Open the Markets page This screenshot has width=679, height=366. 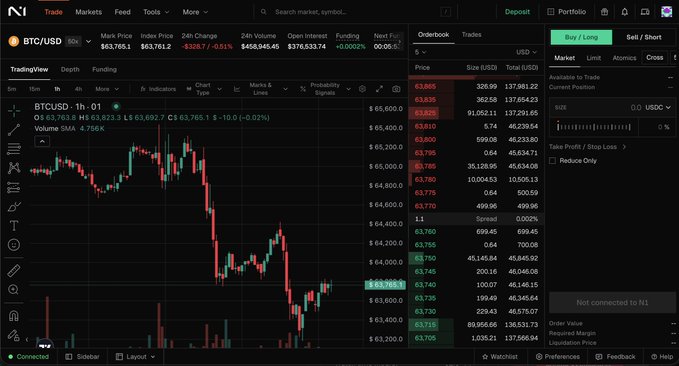click(x=88, y=12)
